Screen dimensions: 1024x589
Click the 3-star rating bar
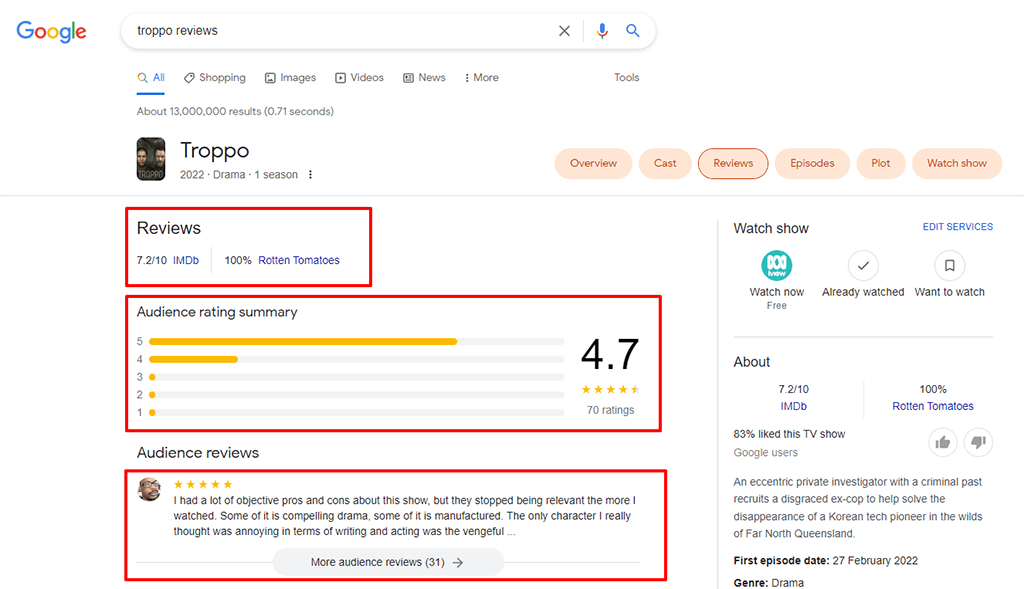[x=357, y=377]
